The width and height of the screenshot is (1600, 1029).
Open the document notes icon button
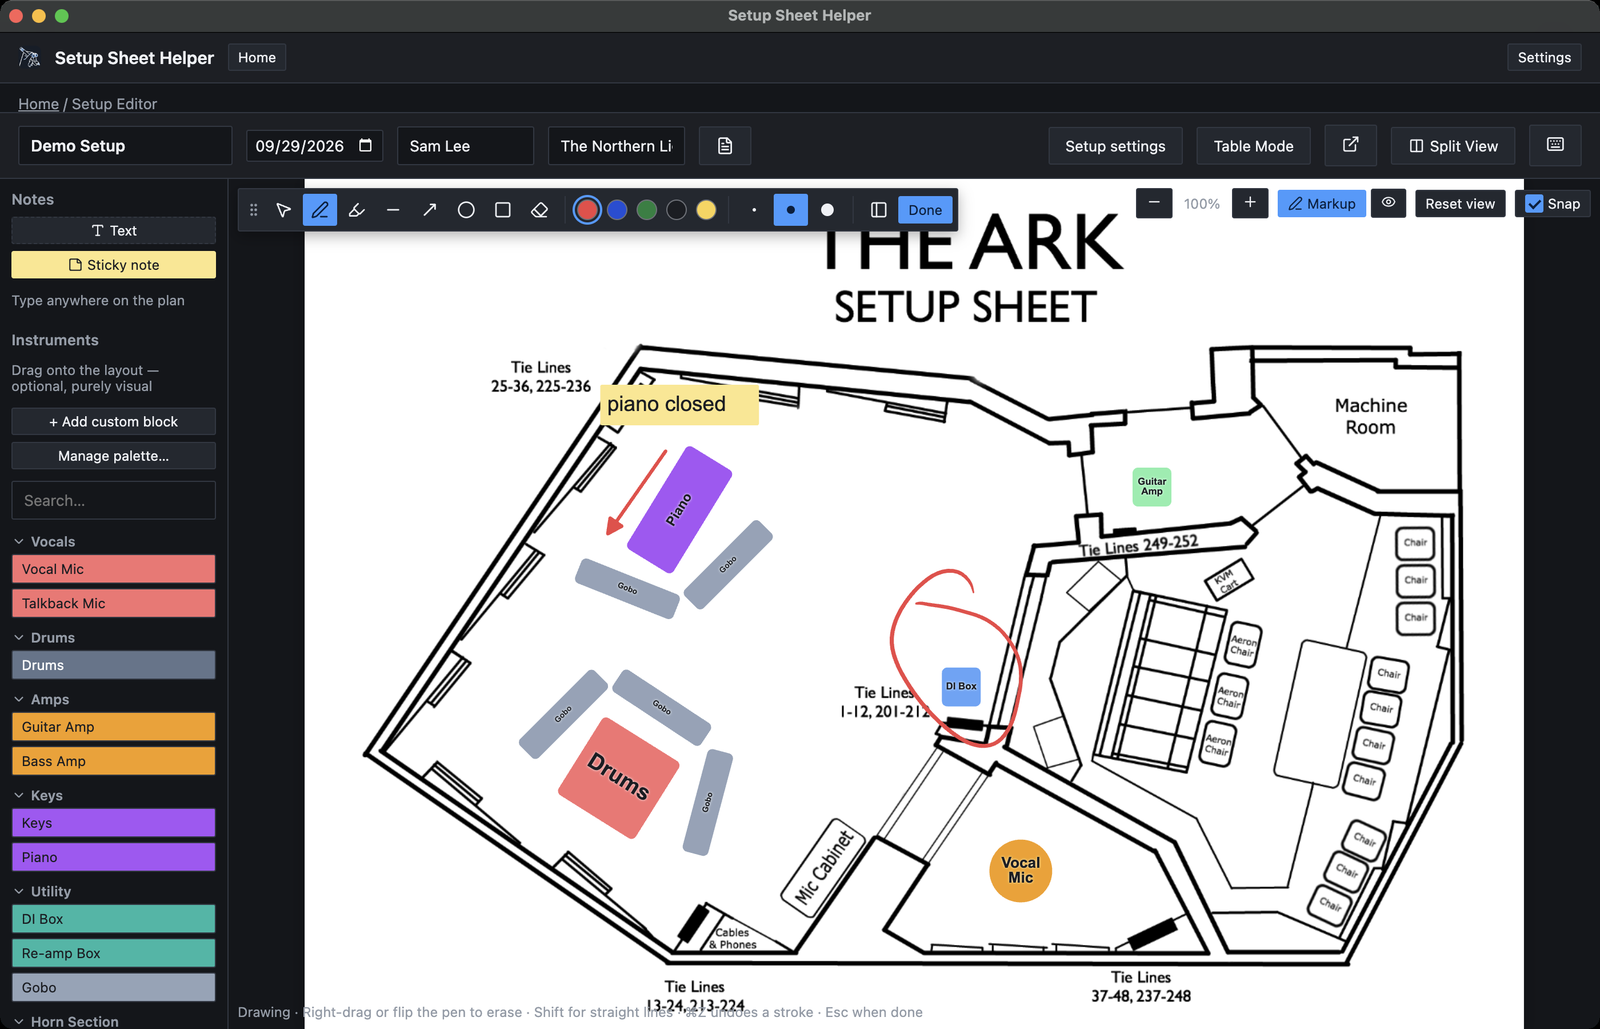pyautogui.click(x=725, y=146)
